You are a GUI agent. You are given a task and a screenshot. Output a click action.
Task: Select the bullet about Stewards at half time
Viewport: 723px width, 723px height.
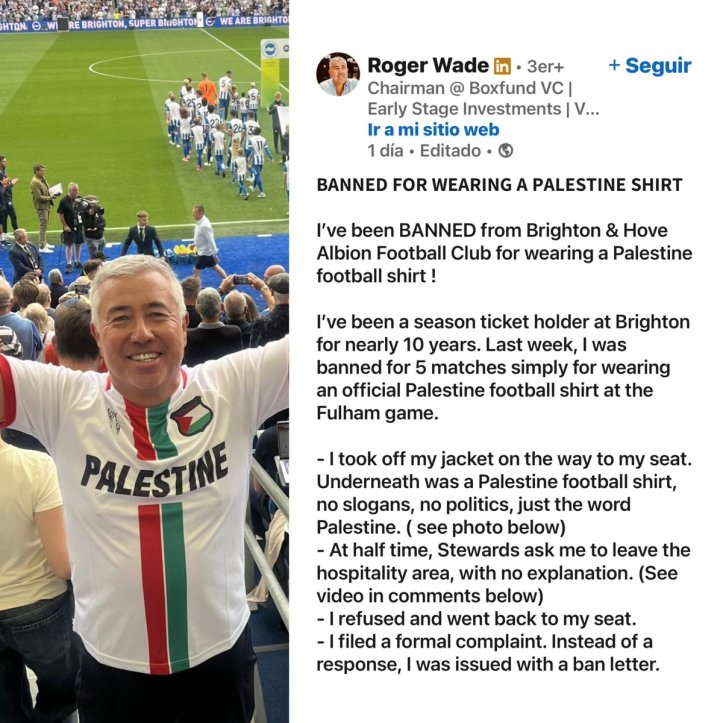pyautogui.click(x=504, y=573)
